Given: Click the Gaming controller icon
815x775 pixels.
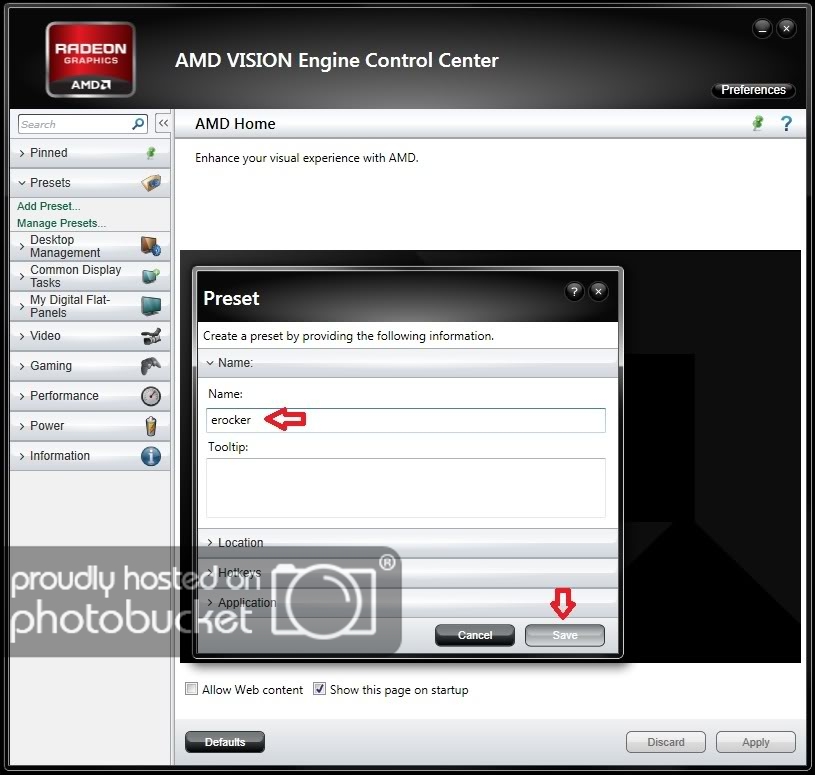Looking at the screenshot, I should (x=151, y=366).
